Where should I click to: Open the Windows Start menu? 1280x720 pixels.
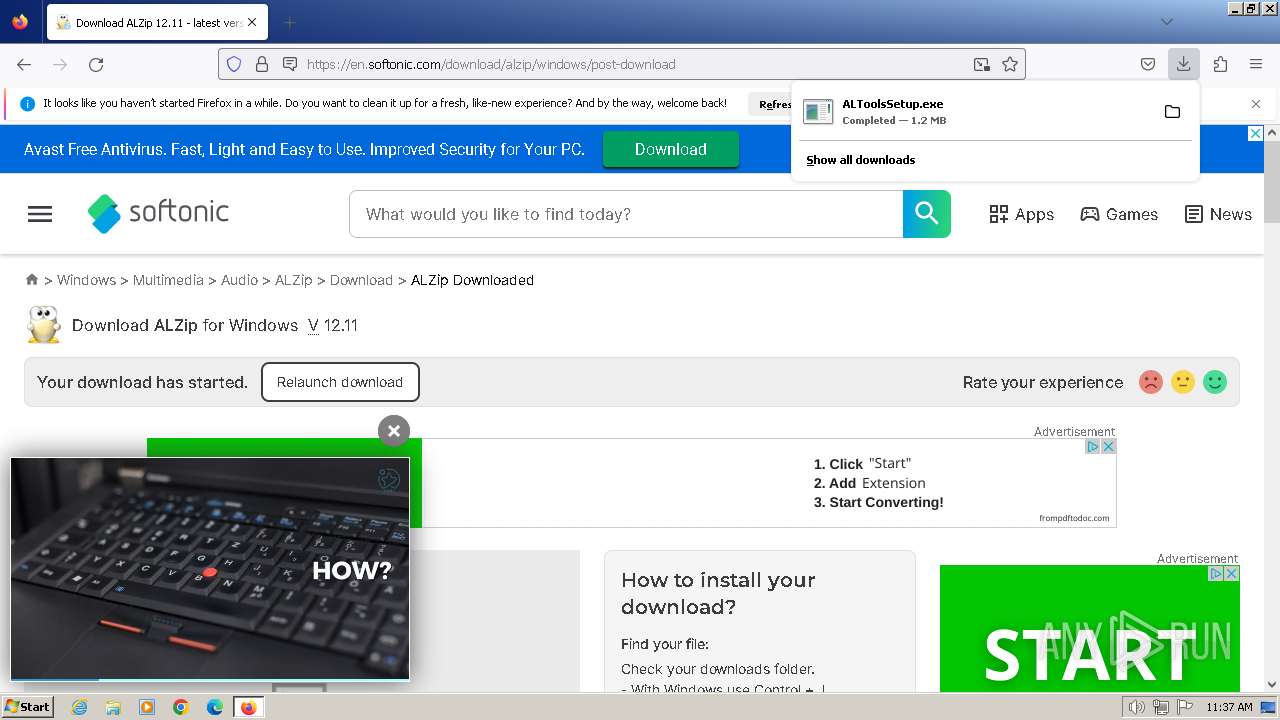(27, 707)
